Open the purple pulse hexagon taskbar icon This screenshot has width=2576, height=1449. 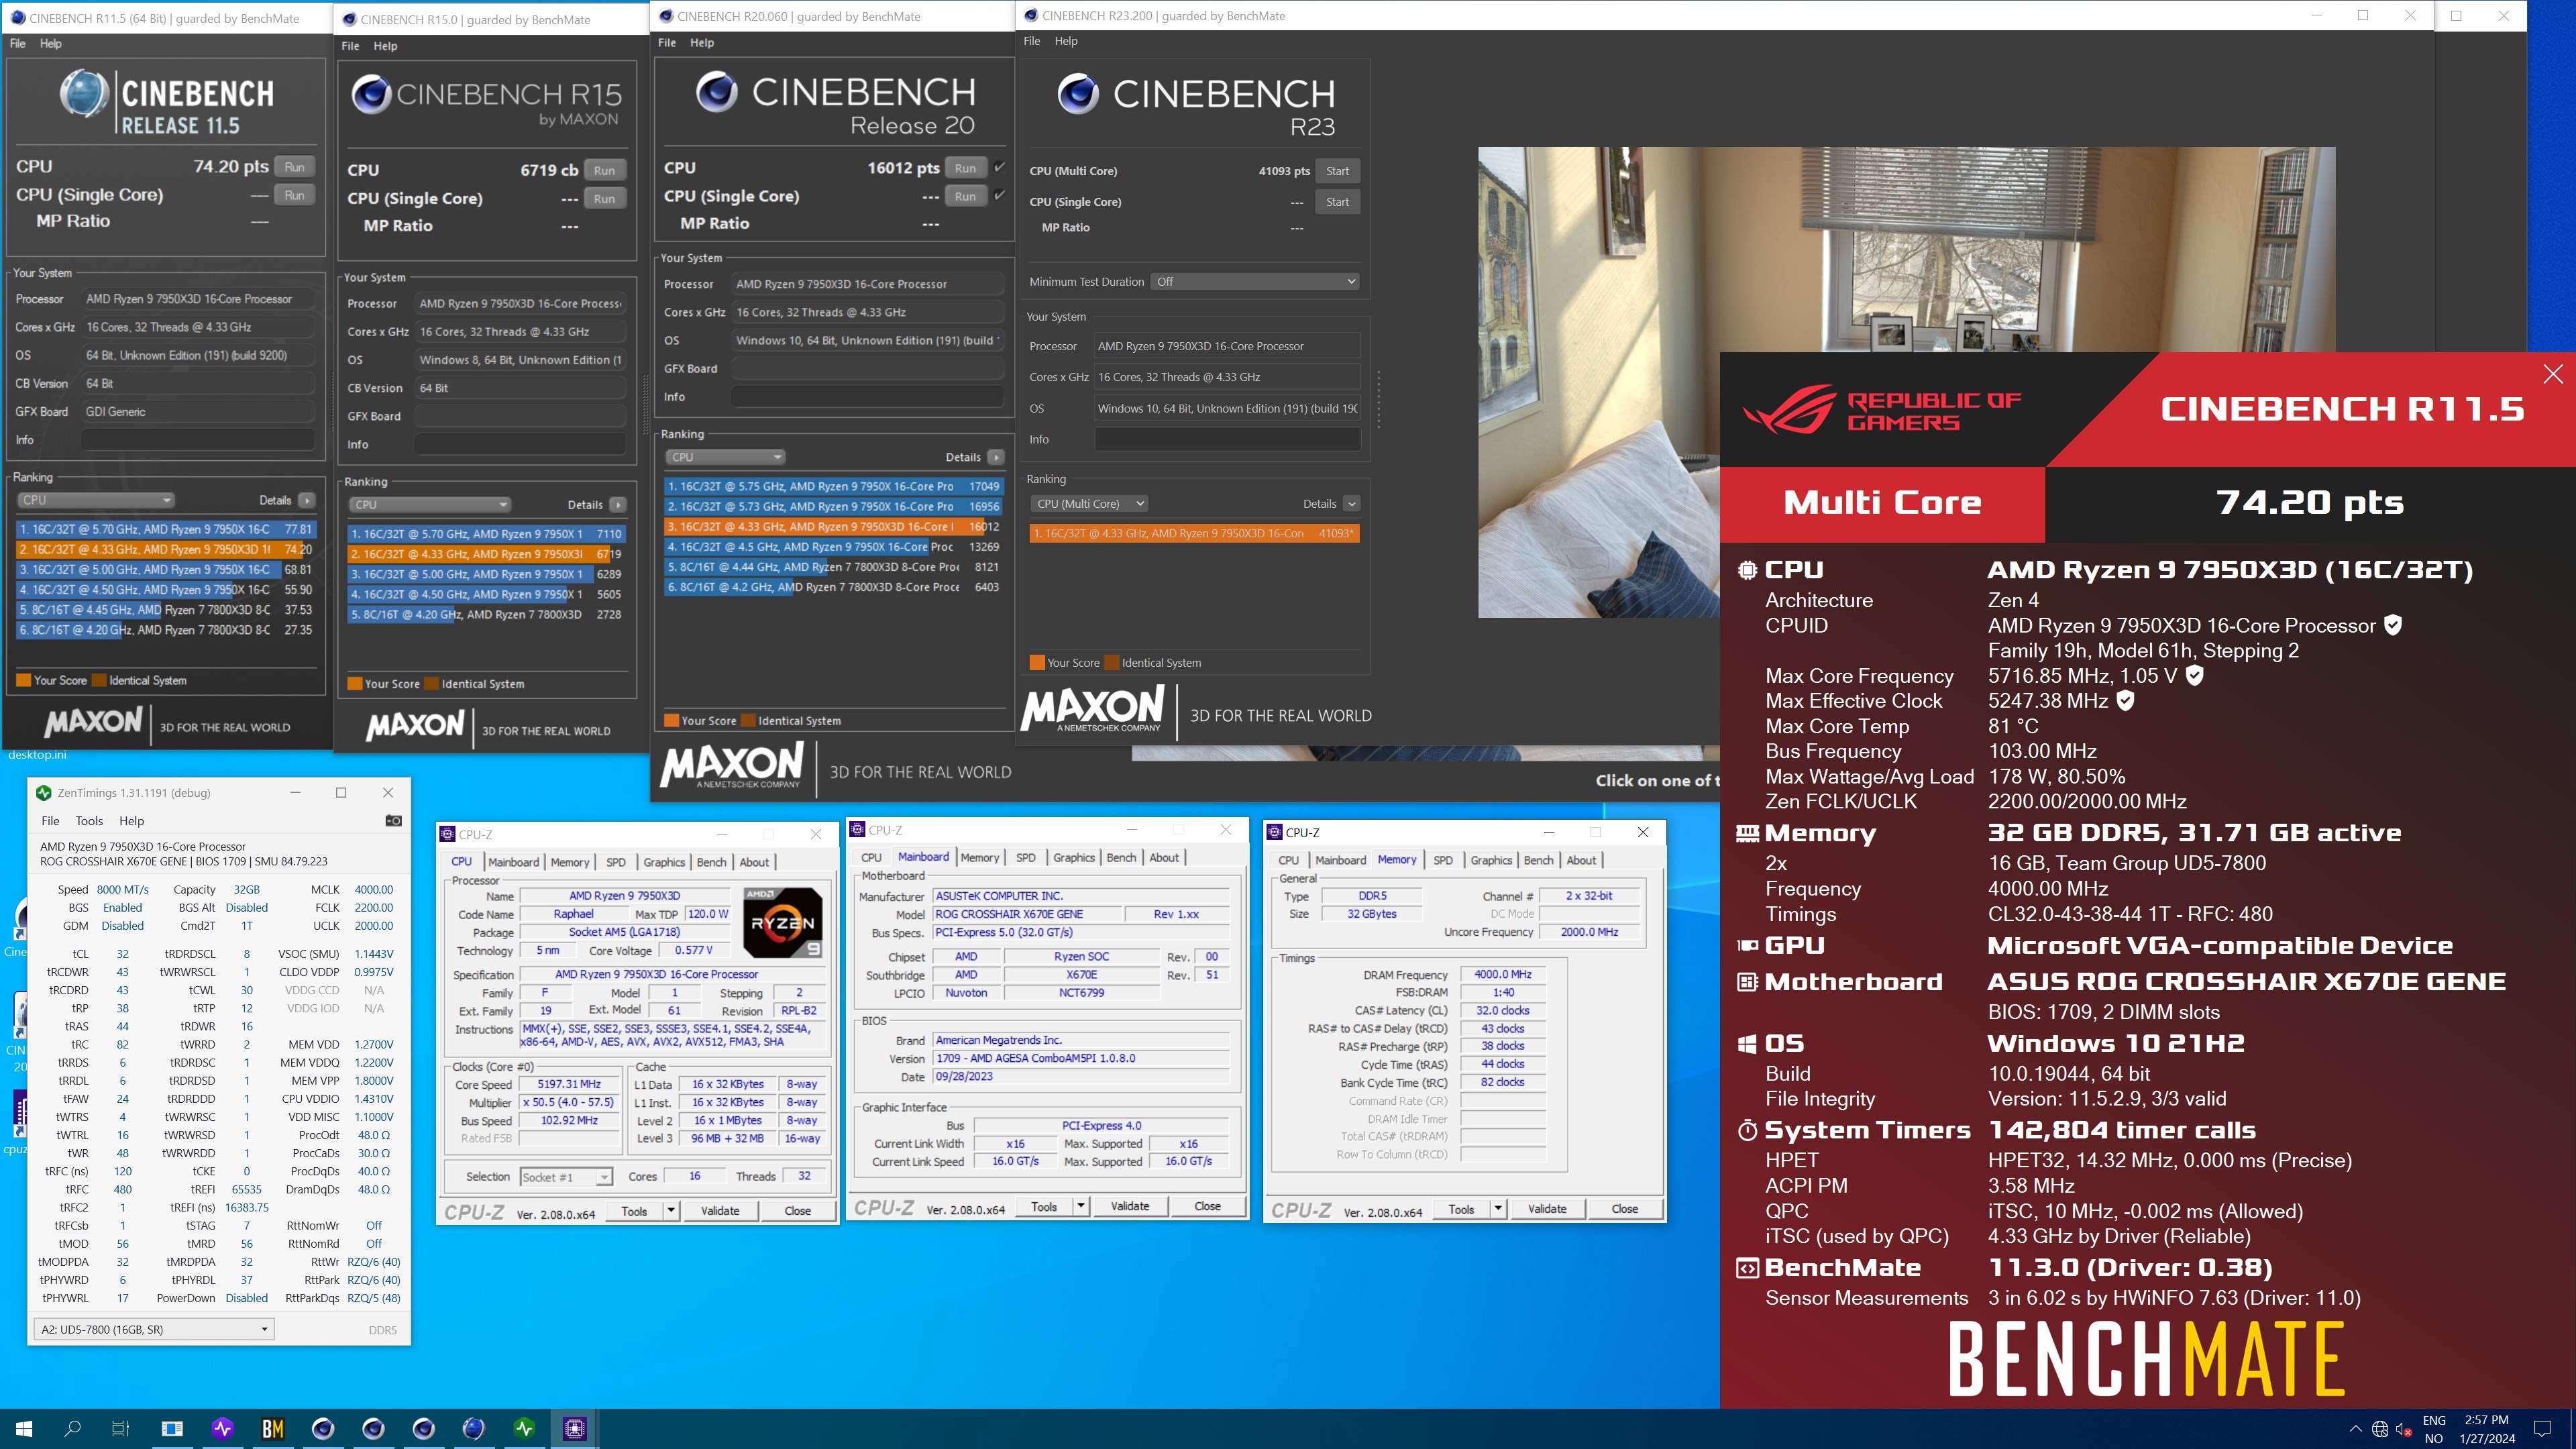(222, 1429)
